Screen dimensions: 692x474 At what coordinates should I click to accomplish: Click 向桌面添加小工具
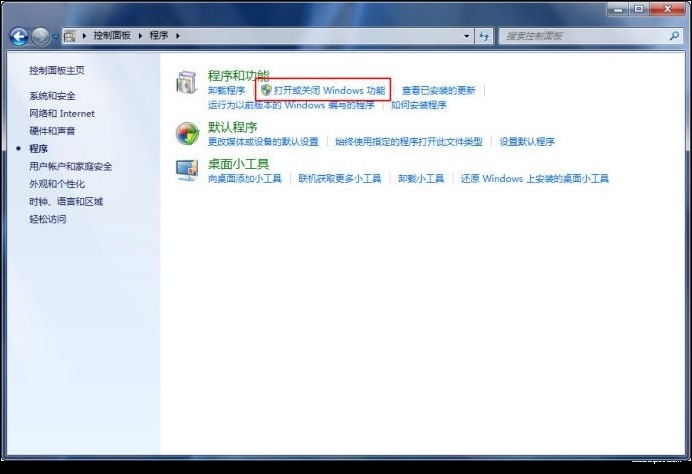click(245, 179)
